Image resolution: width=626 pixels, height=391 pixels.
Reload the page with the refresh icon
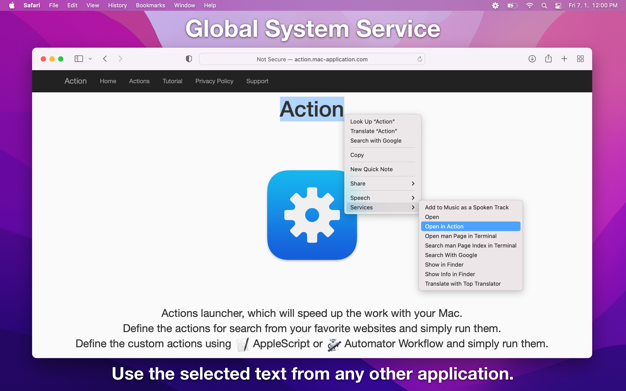420,59
